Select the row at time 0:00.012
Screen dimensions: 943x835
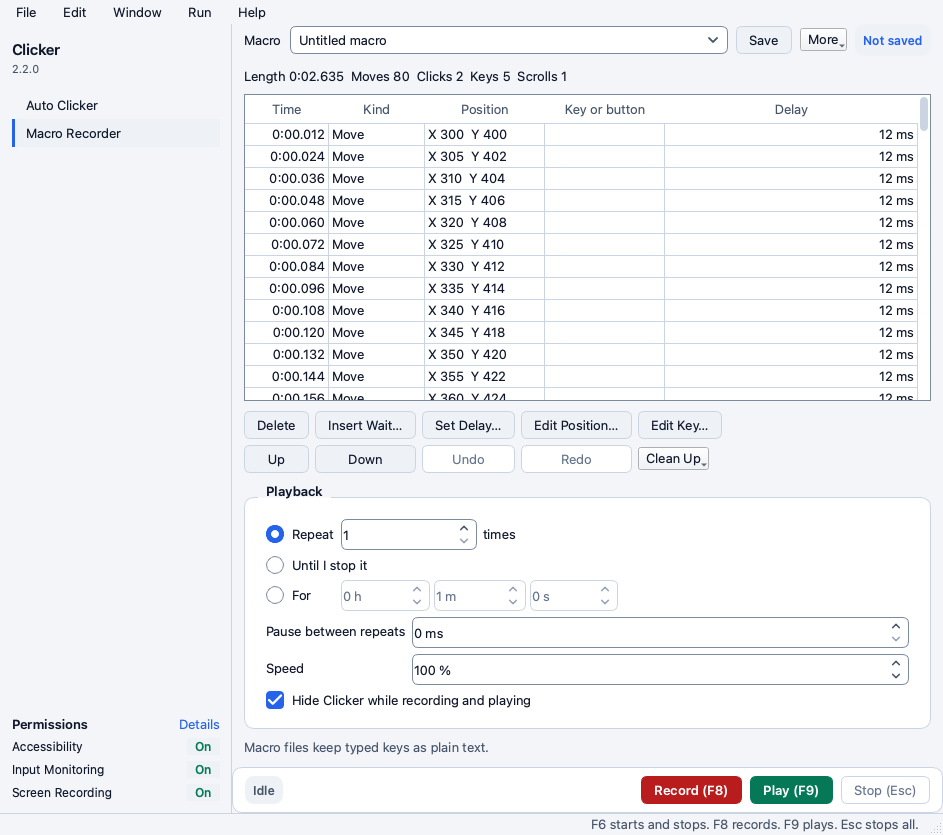pyautogui.click(x=581, y=135)
